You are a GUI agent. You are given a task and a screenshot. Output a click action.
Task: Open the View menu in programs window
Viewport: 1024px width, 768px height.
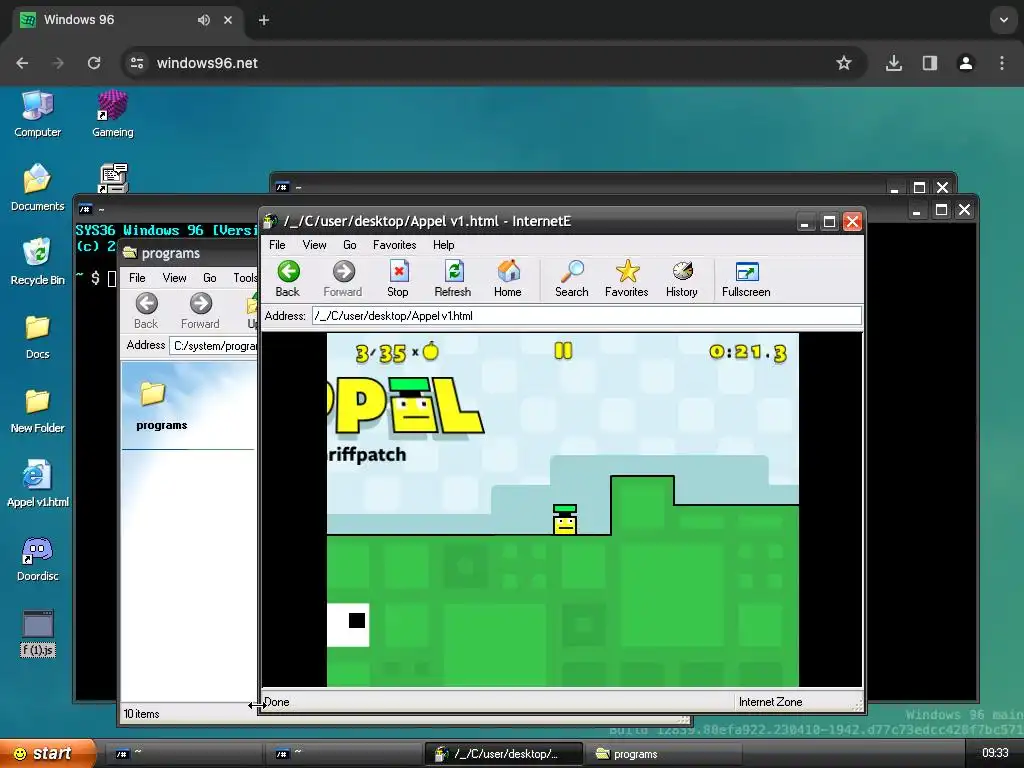(x=174, y=278)
